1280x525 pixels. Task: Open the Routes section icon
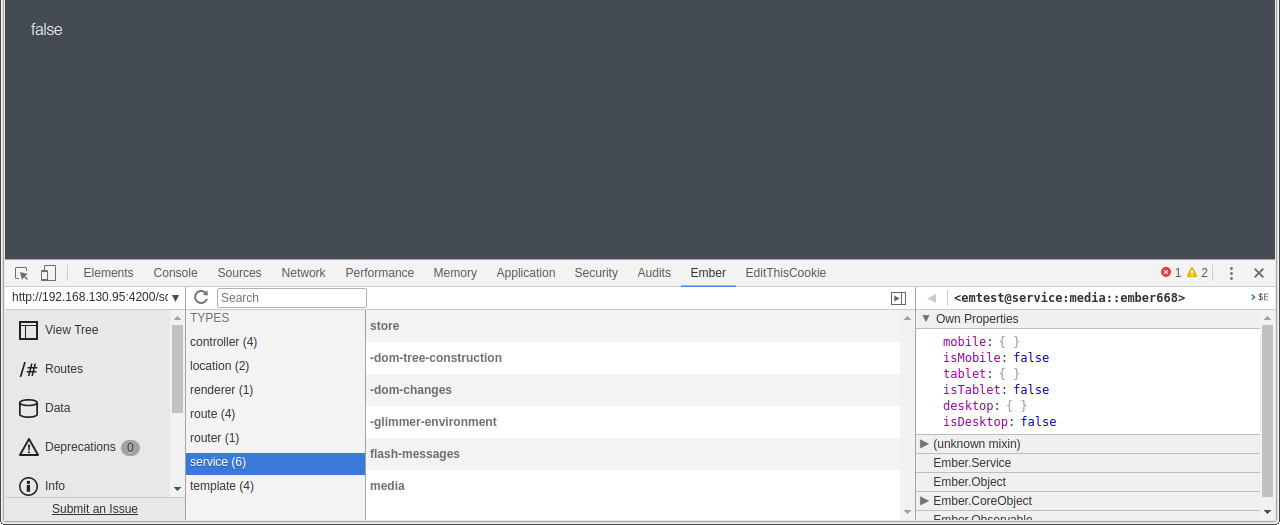pos(28,369)
